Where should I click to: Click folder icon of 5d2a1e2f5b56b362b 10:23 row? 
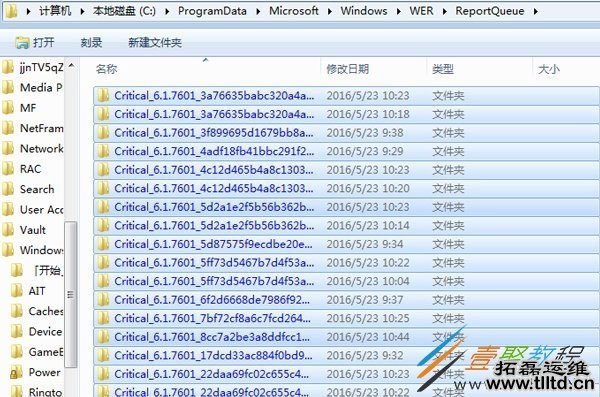pos(103,207)
